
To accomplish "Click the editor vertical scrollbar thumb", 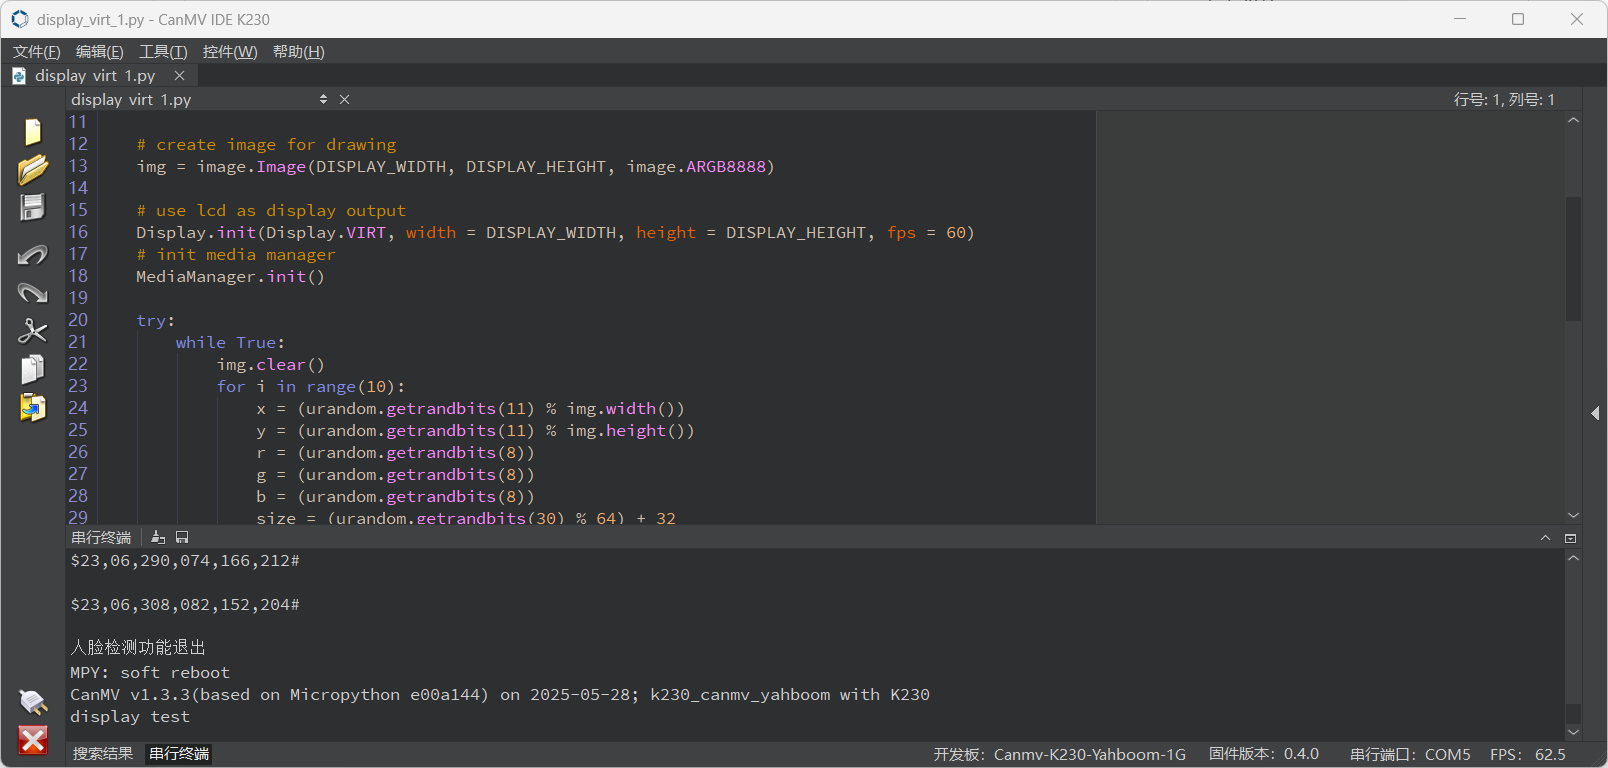I will (1573, 260).
